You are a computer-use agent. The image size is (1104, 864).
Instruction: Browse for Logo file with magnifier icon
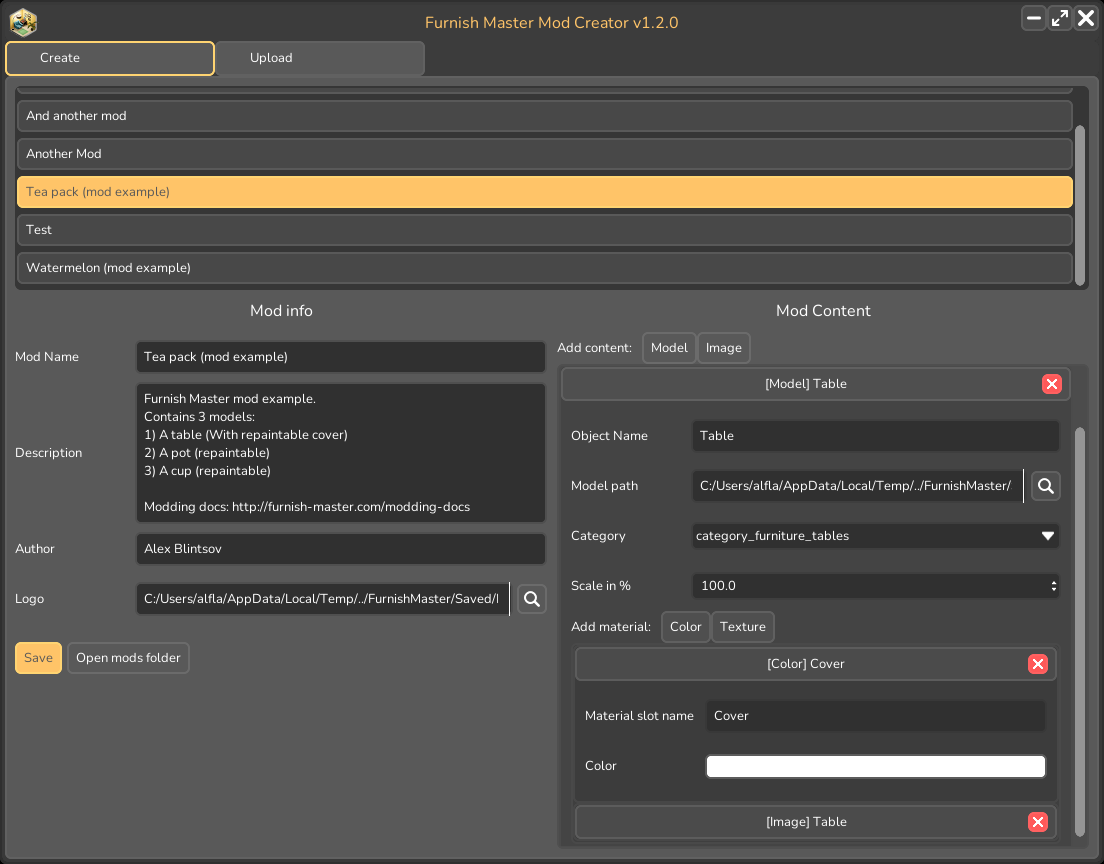[532, 599]
